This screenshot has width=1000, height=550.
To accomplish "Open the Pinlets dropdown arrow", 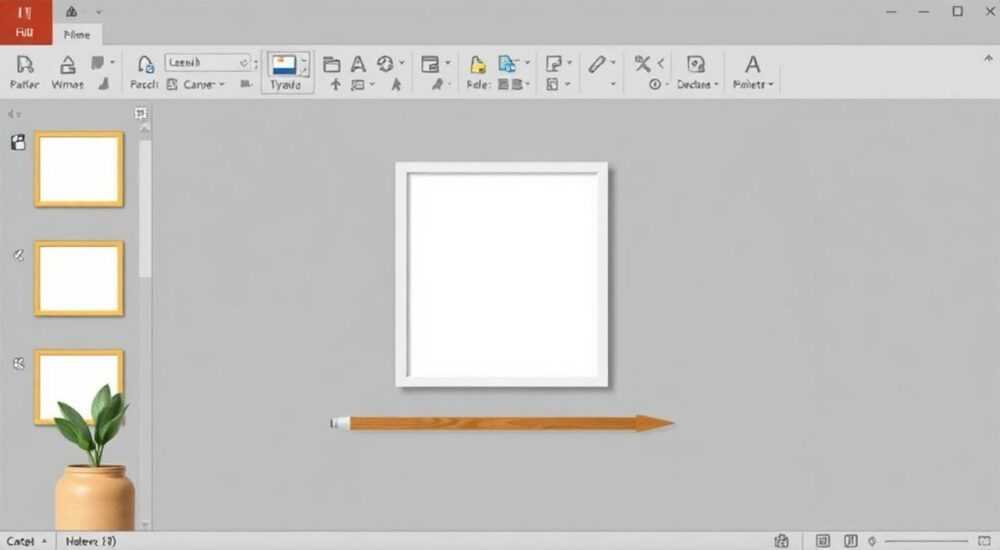I will coord(771,85).
